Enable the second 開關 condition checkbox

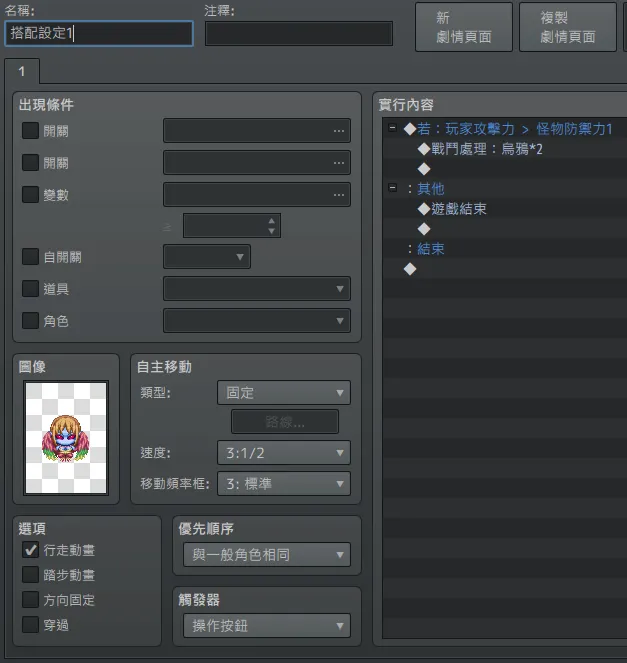30,163
